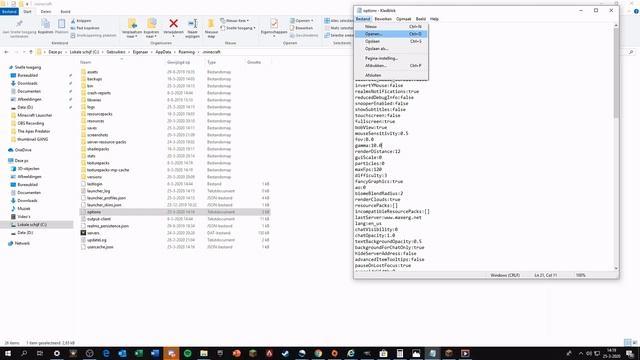Select Bureaublad under Snelle toegang
Image resolution: width=640 pixels, height=360 pixels.
point(28,76)
